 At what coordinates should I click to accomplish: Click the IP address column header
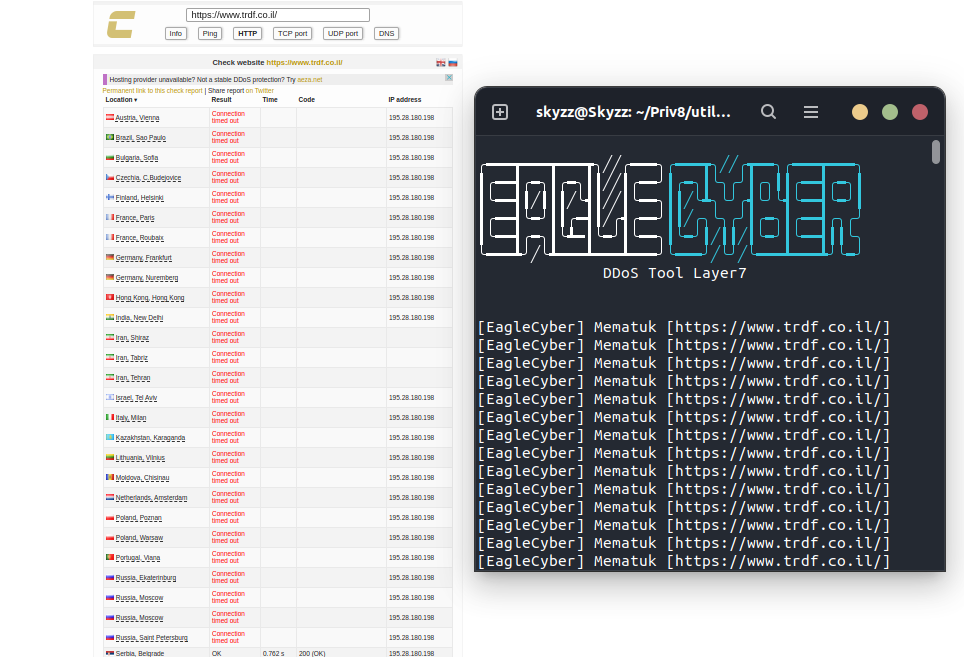tap(405, 100)
